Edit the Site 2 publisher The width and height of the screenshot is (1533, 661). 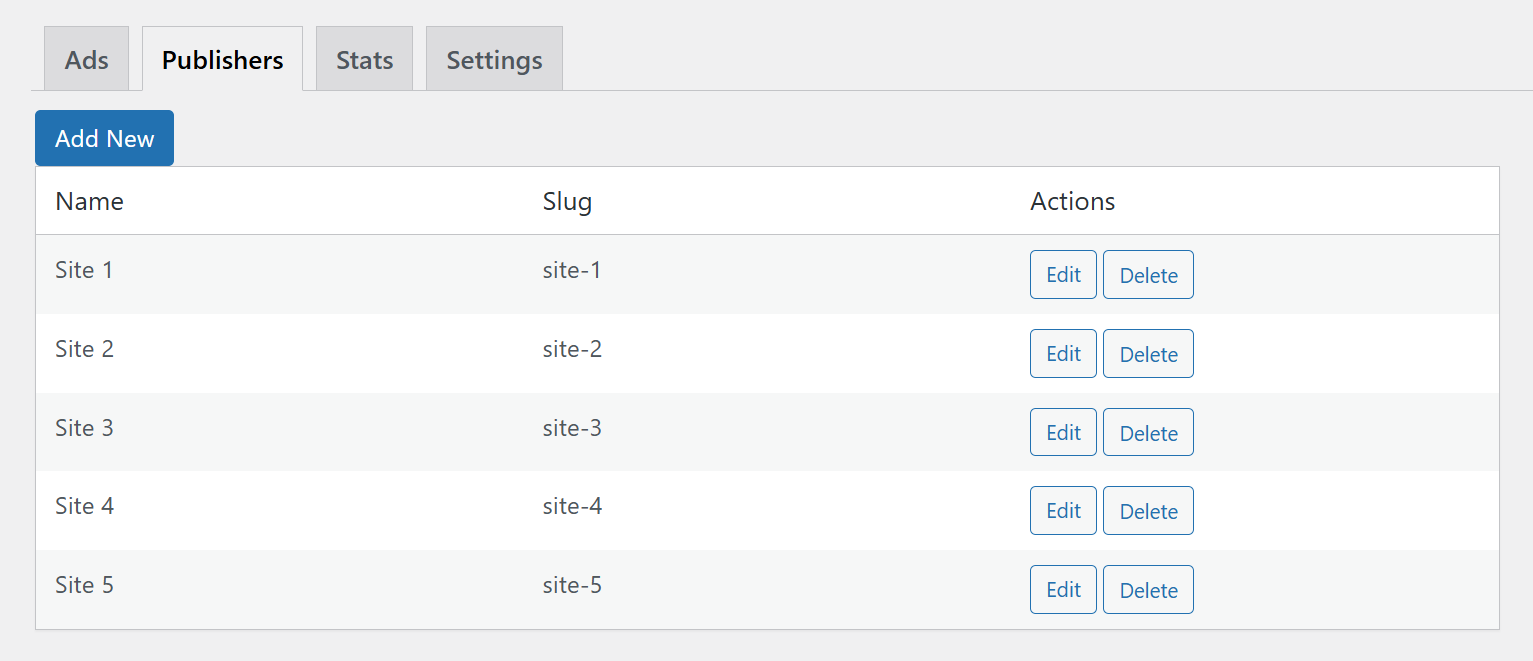(1063, 354)
